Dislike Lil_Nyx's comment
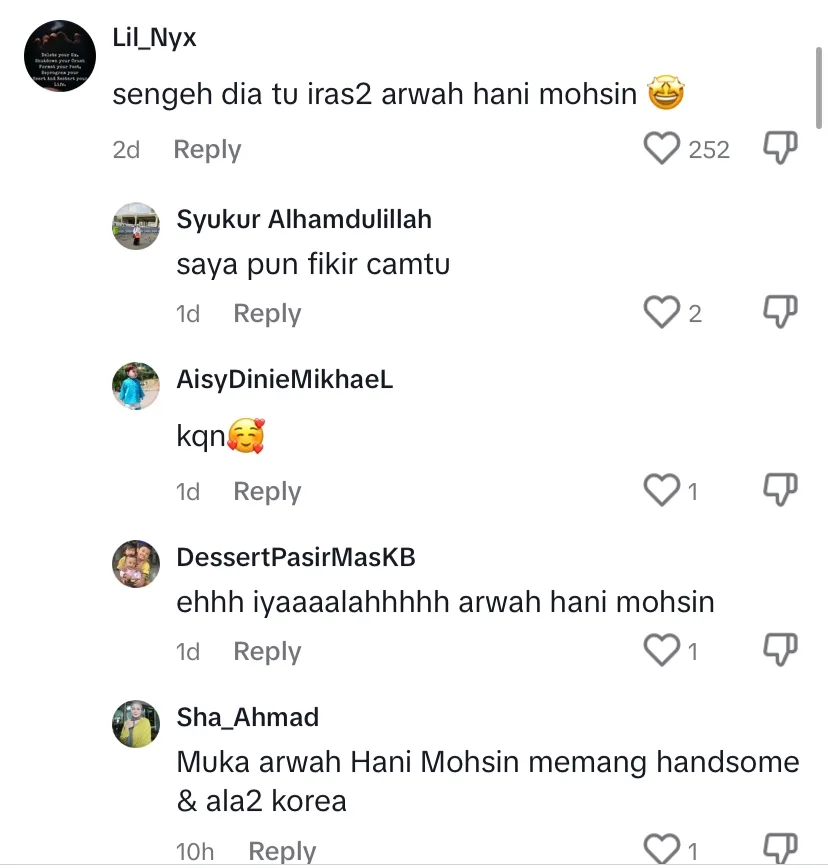Screen dimensions: 828x868 point(780,148)
